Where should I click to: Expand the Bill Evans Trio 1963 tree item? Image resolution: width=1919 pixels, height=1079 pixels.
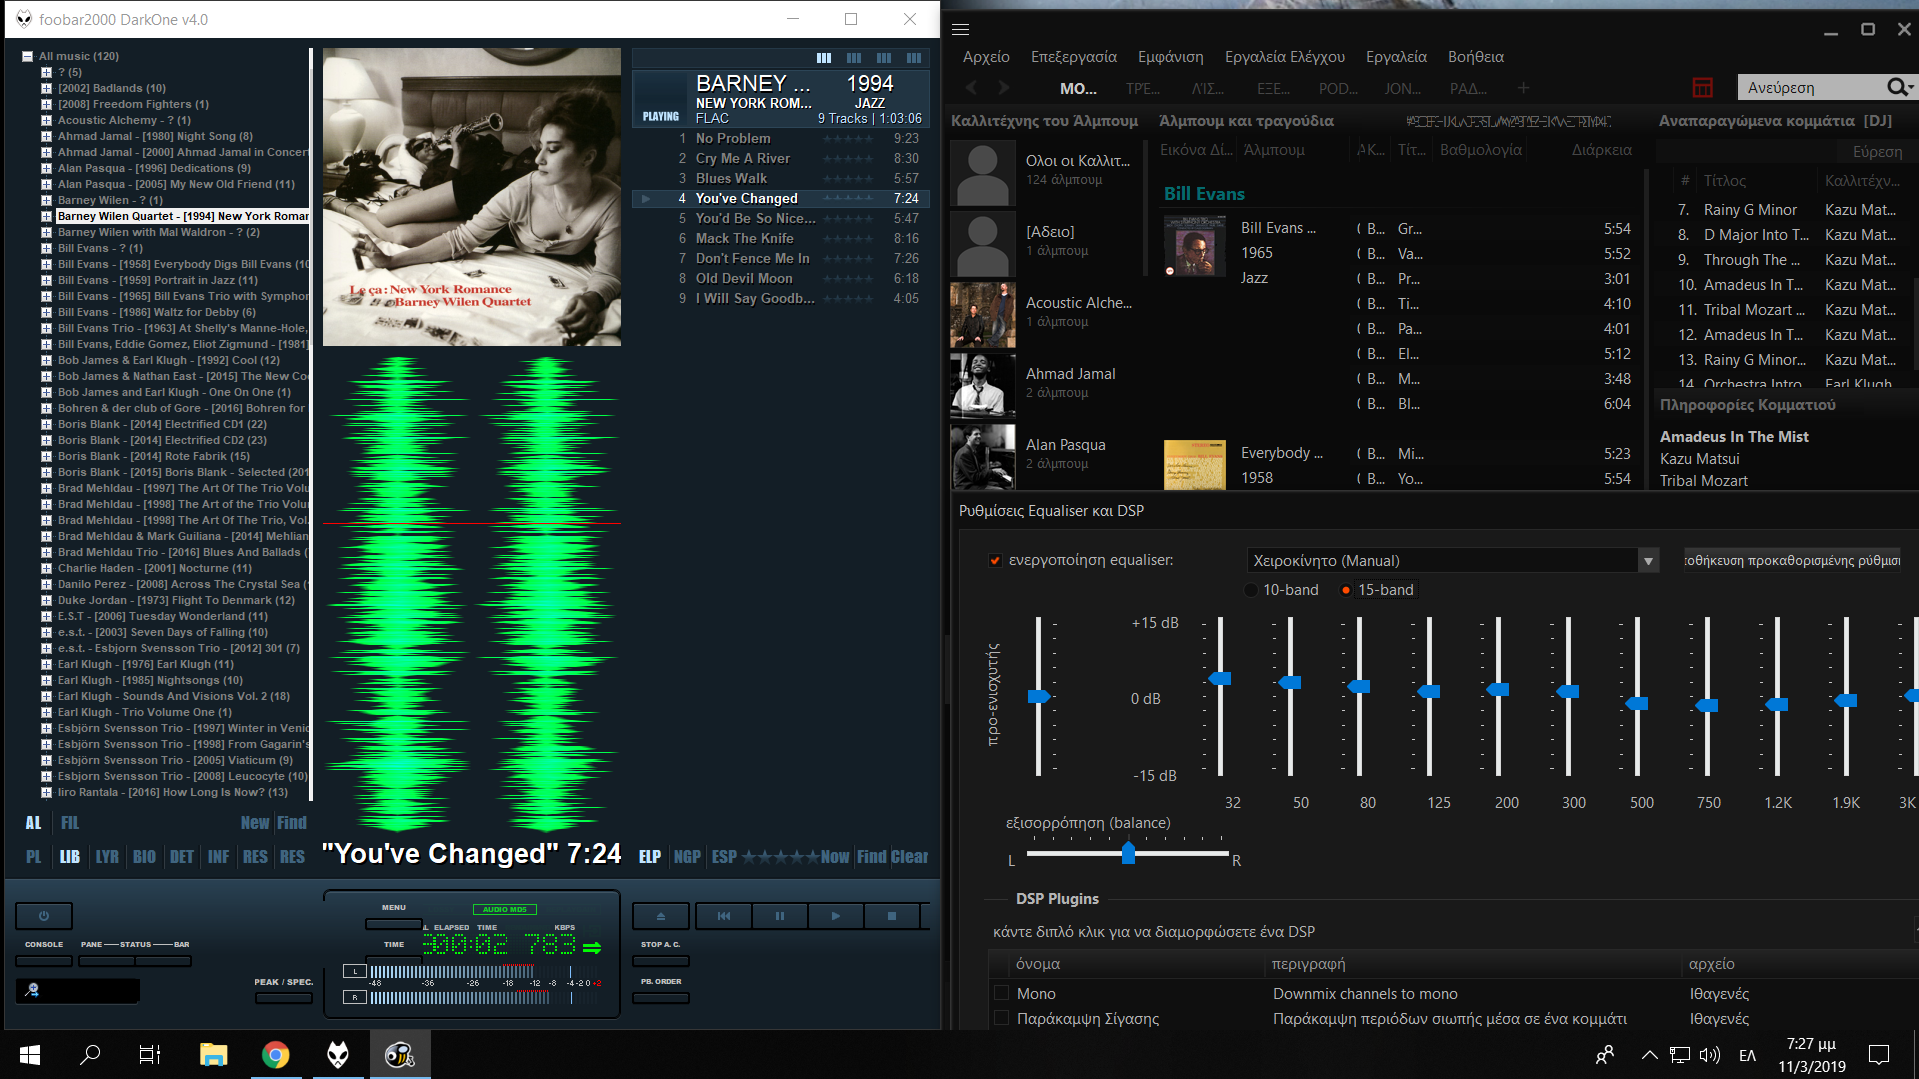pyautogui.click(x=46, y=328)
